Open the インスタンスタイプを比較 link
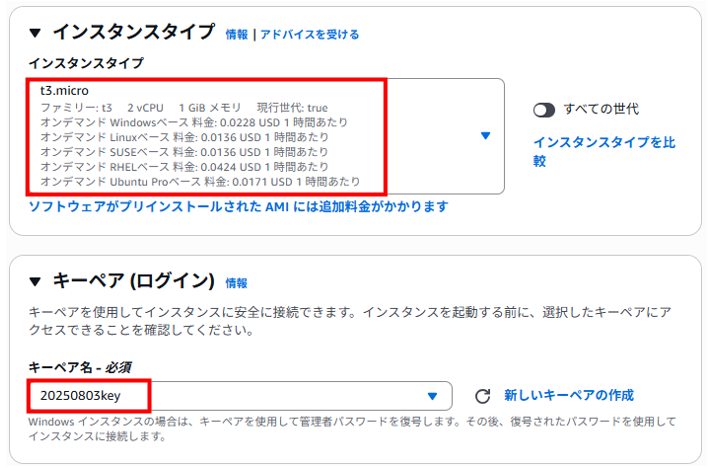714x468 pixels. click(604, 152)
